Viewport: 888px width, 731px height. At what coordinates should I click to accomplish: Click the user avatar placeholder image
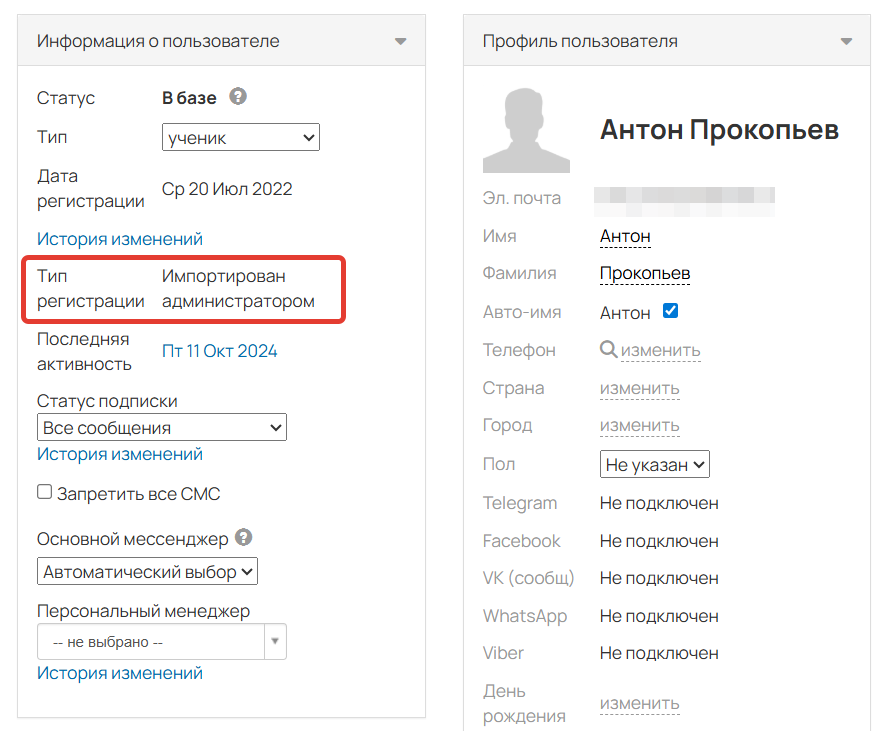point(525,131)
